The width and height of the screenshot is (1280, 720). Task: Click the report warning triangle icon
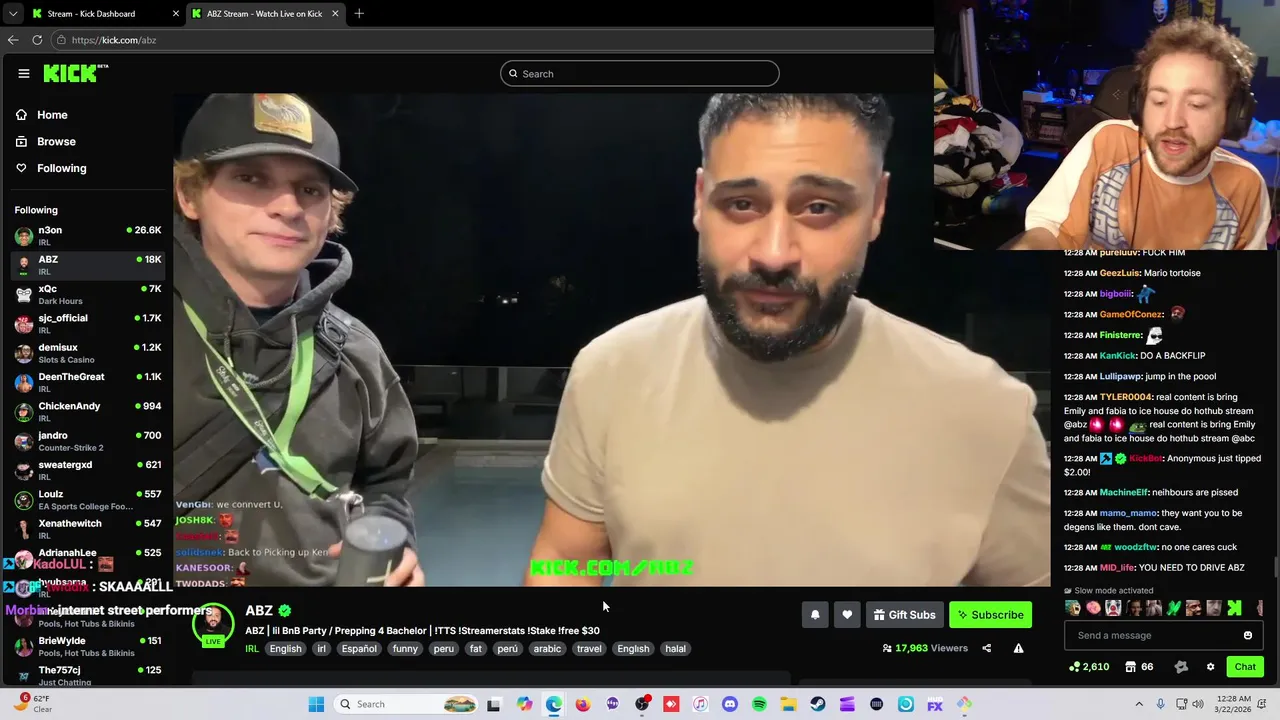1018,648
